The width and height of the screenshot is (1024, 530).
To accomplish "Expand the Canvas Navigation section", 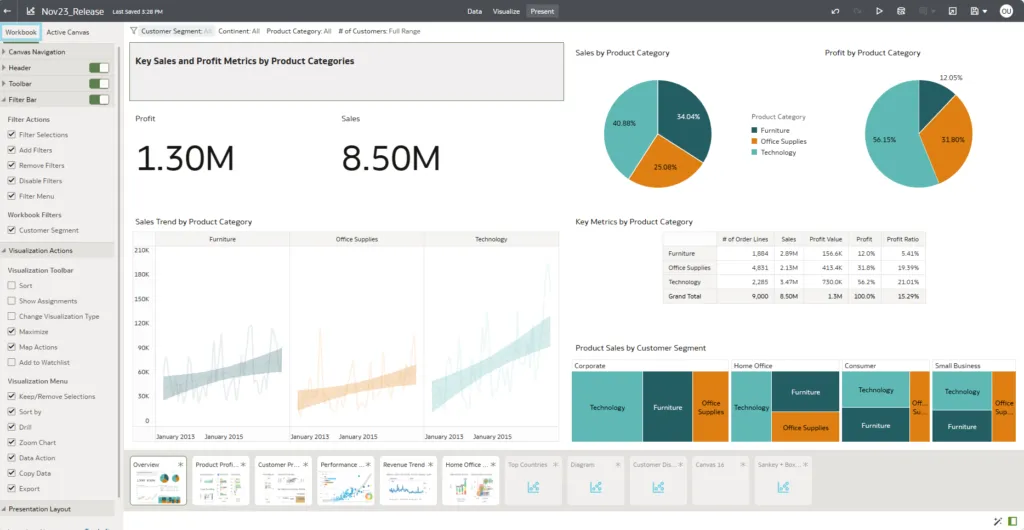I will point(4,52).
